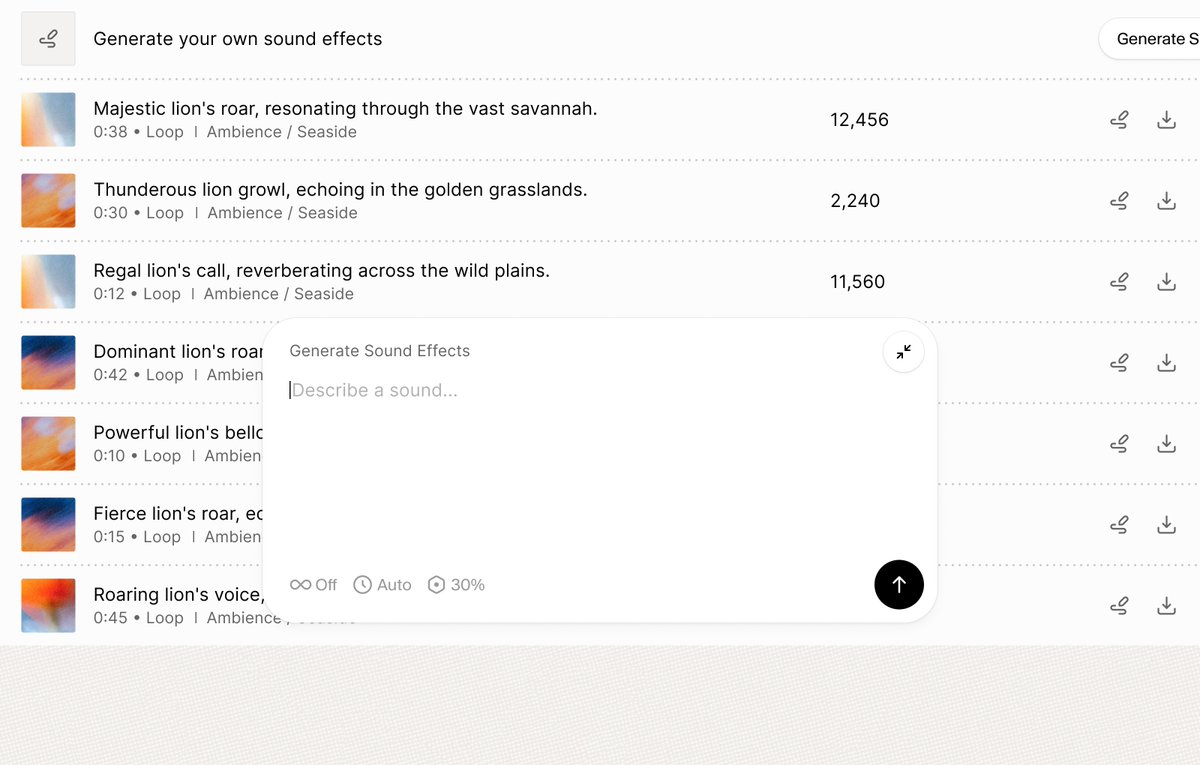Screen dimensions: 1200x765
Task: Open the 30% prompt influence setting
Action: 456,585
